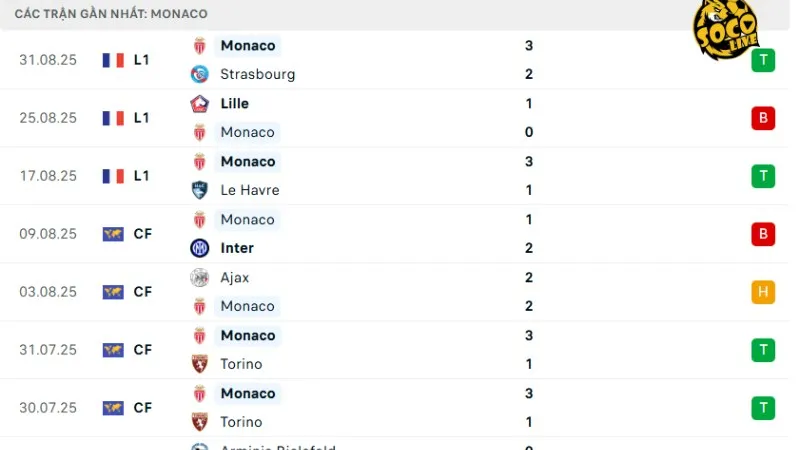
Task: Click orange H result badge for Ajax match
Action: point(763,292)
